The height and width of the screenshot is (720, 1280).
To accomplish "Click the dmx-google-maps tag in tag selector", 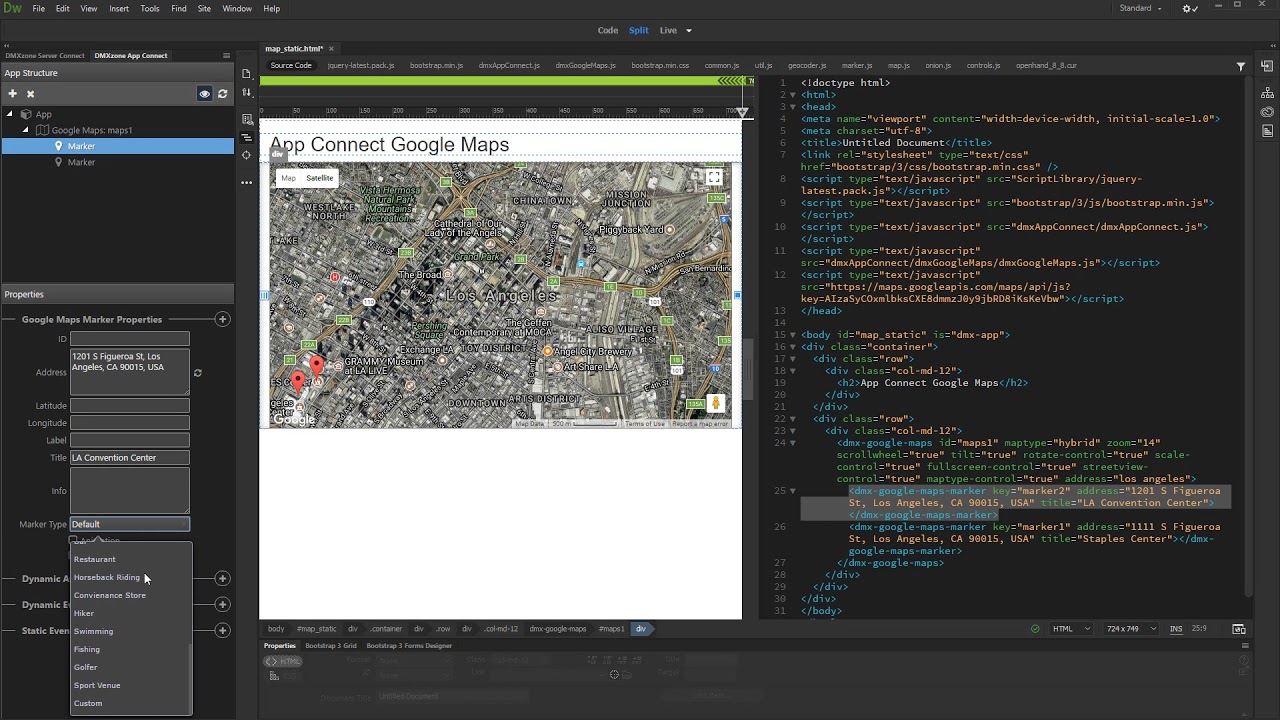I will [558, 629].
